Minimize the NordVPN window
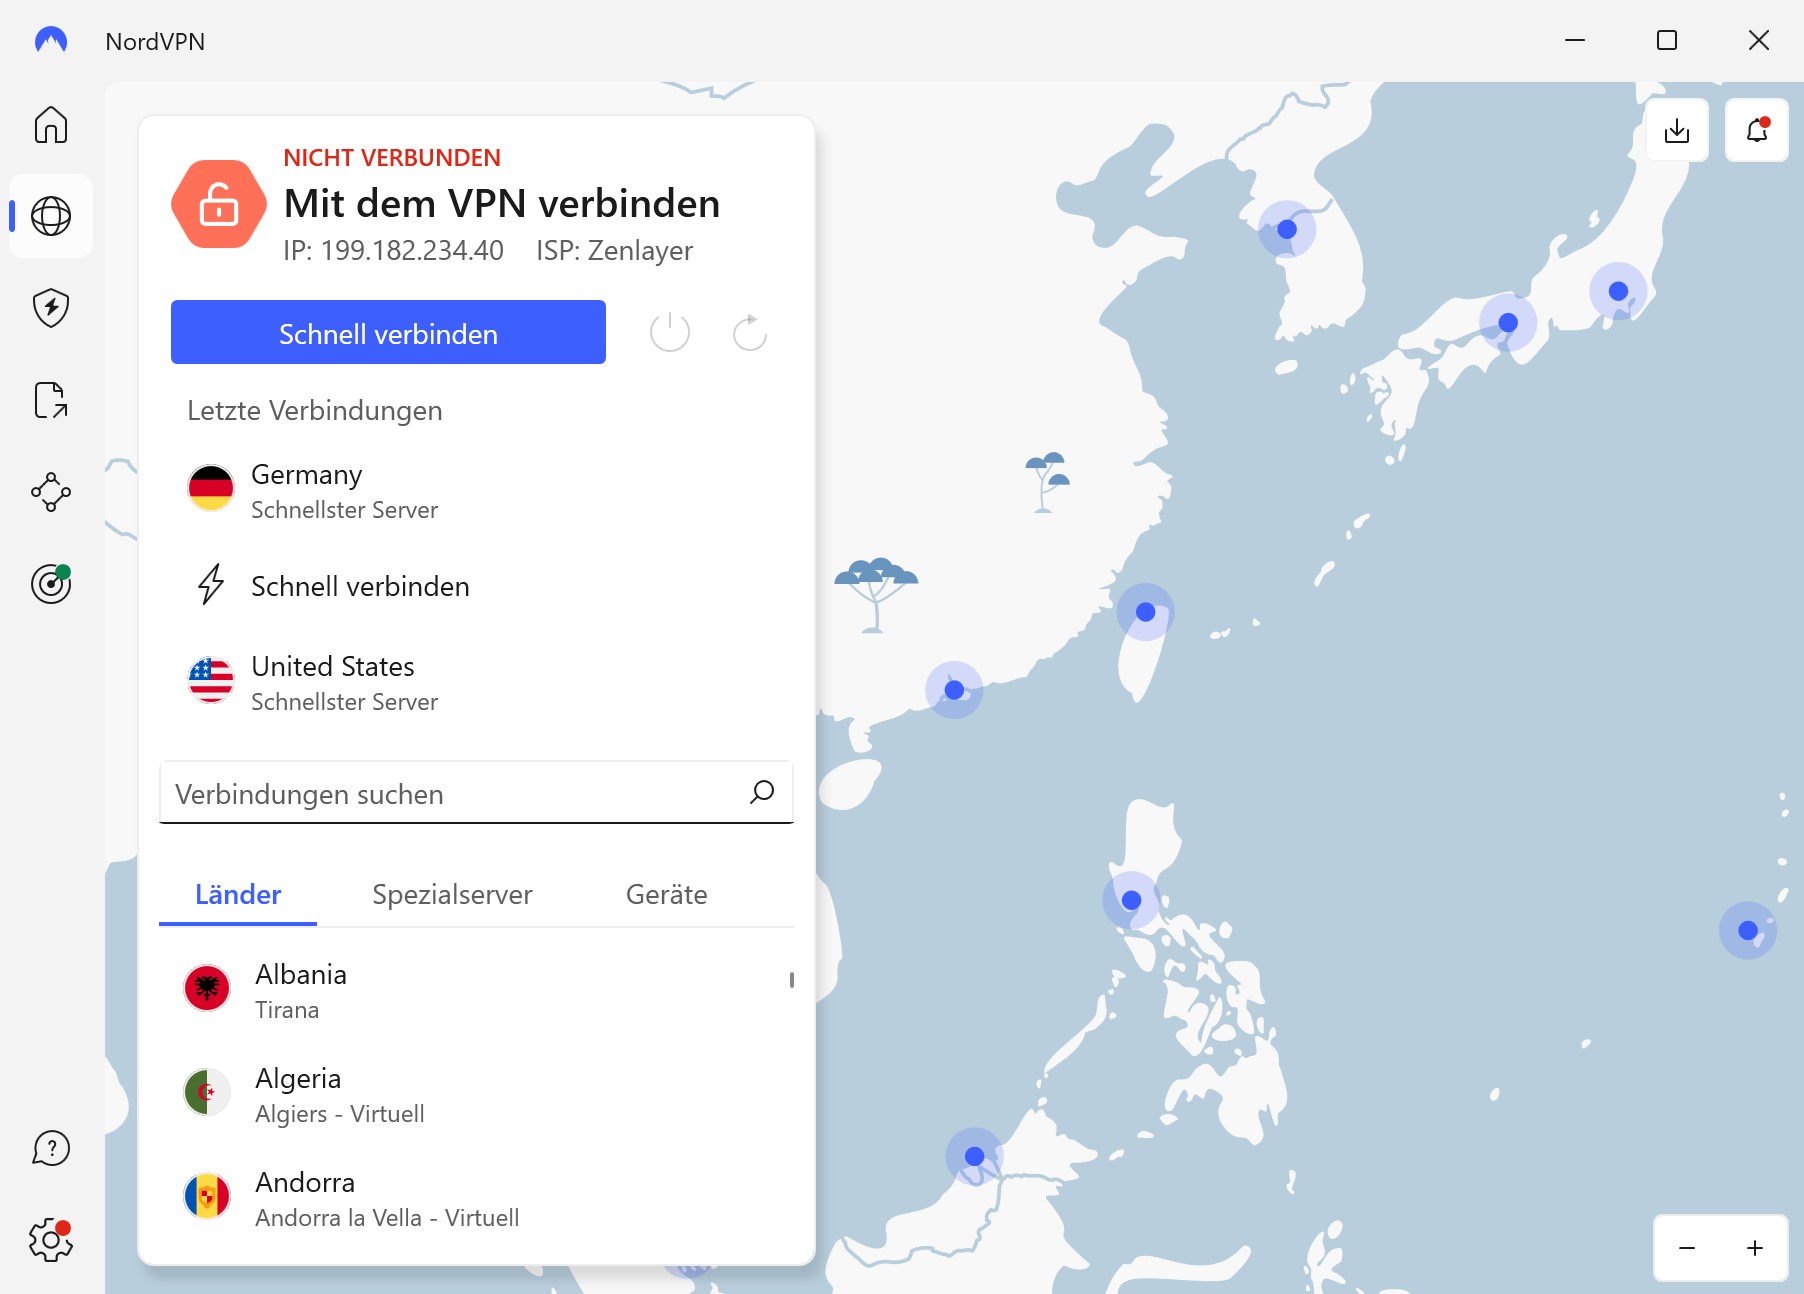 [1575, 40]
